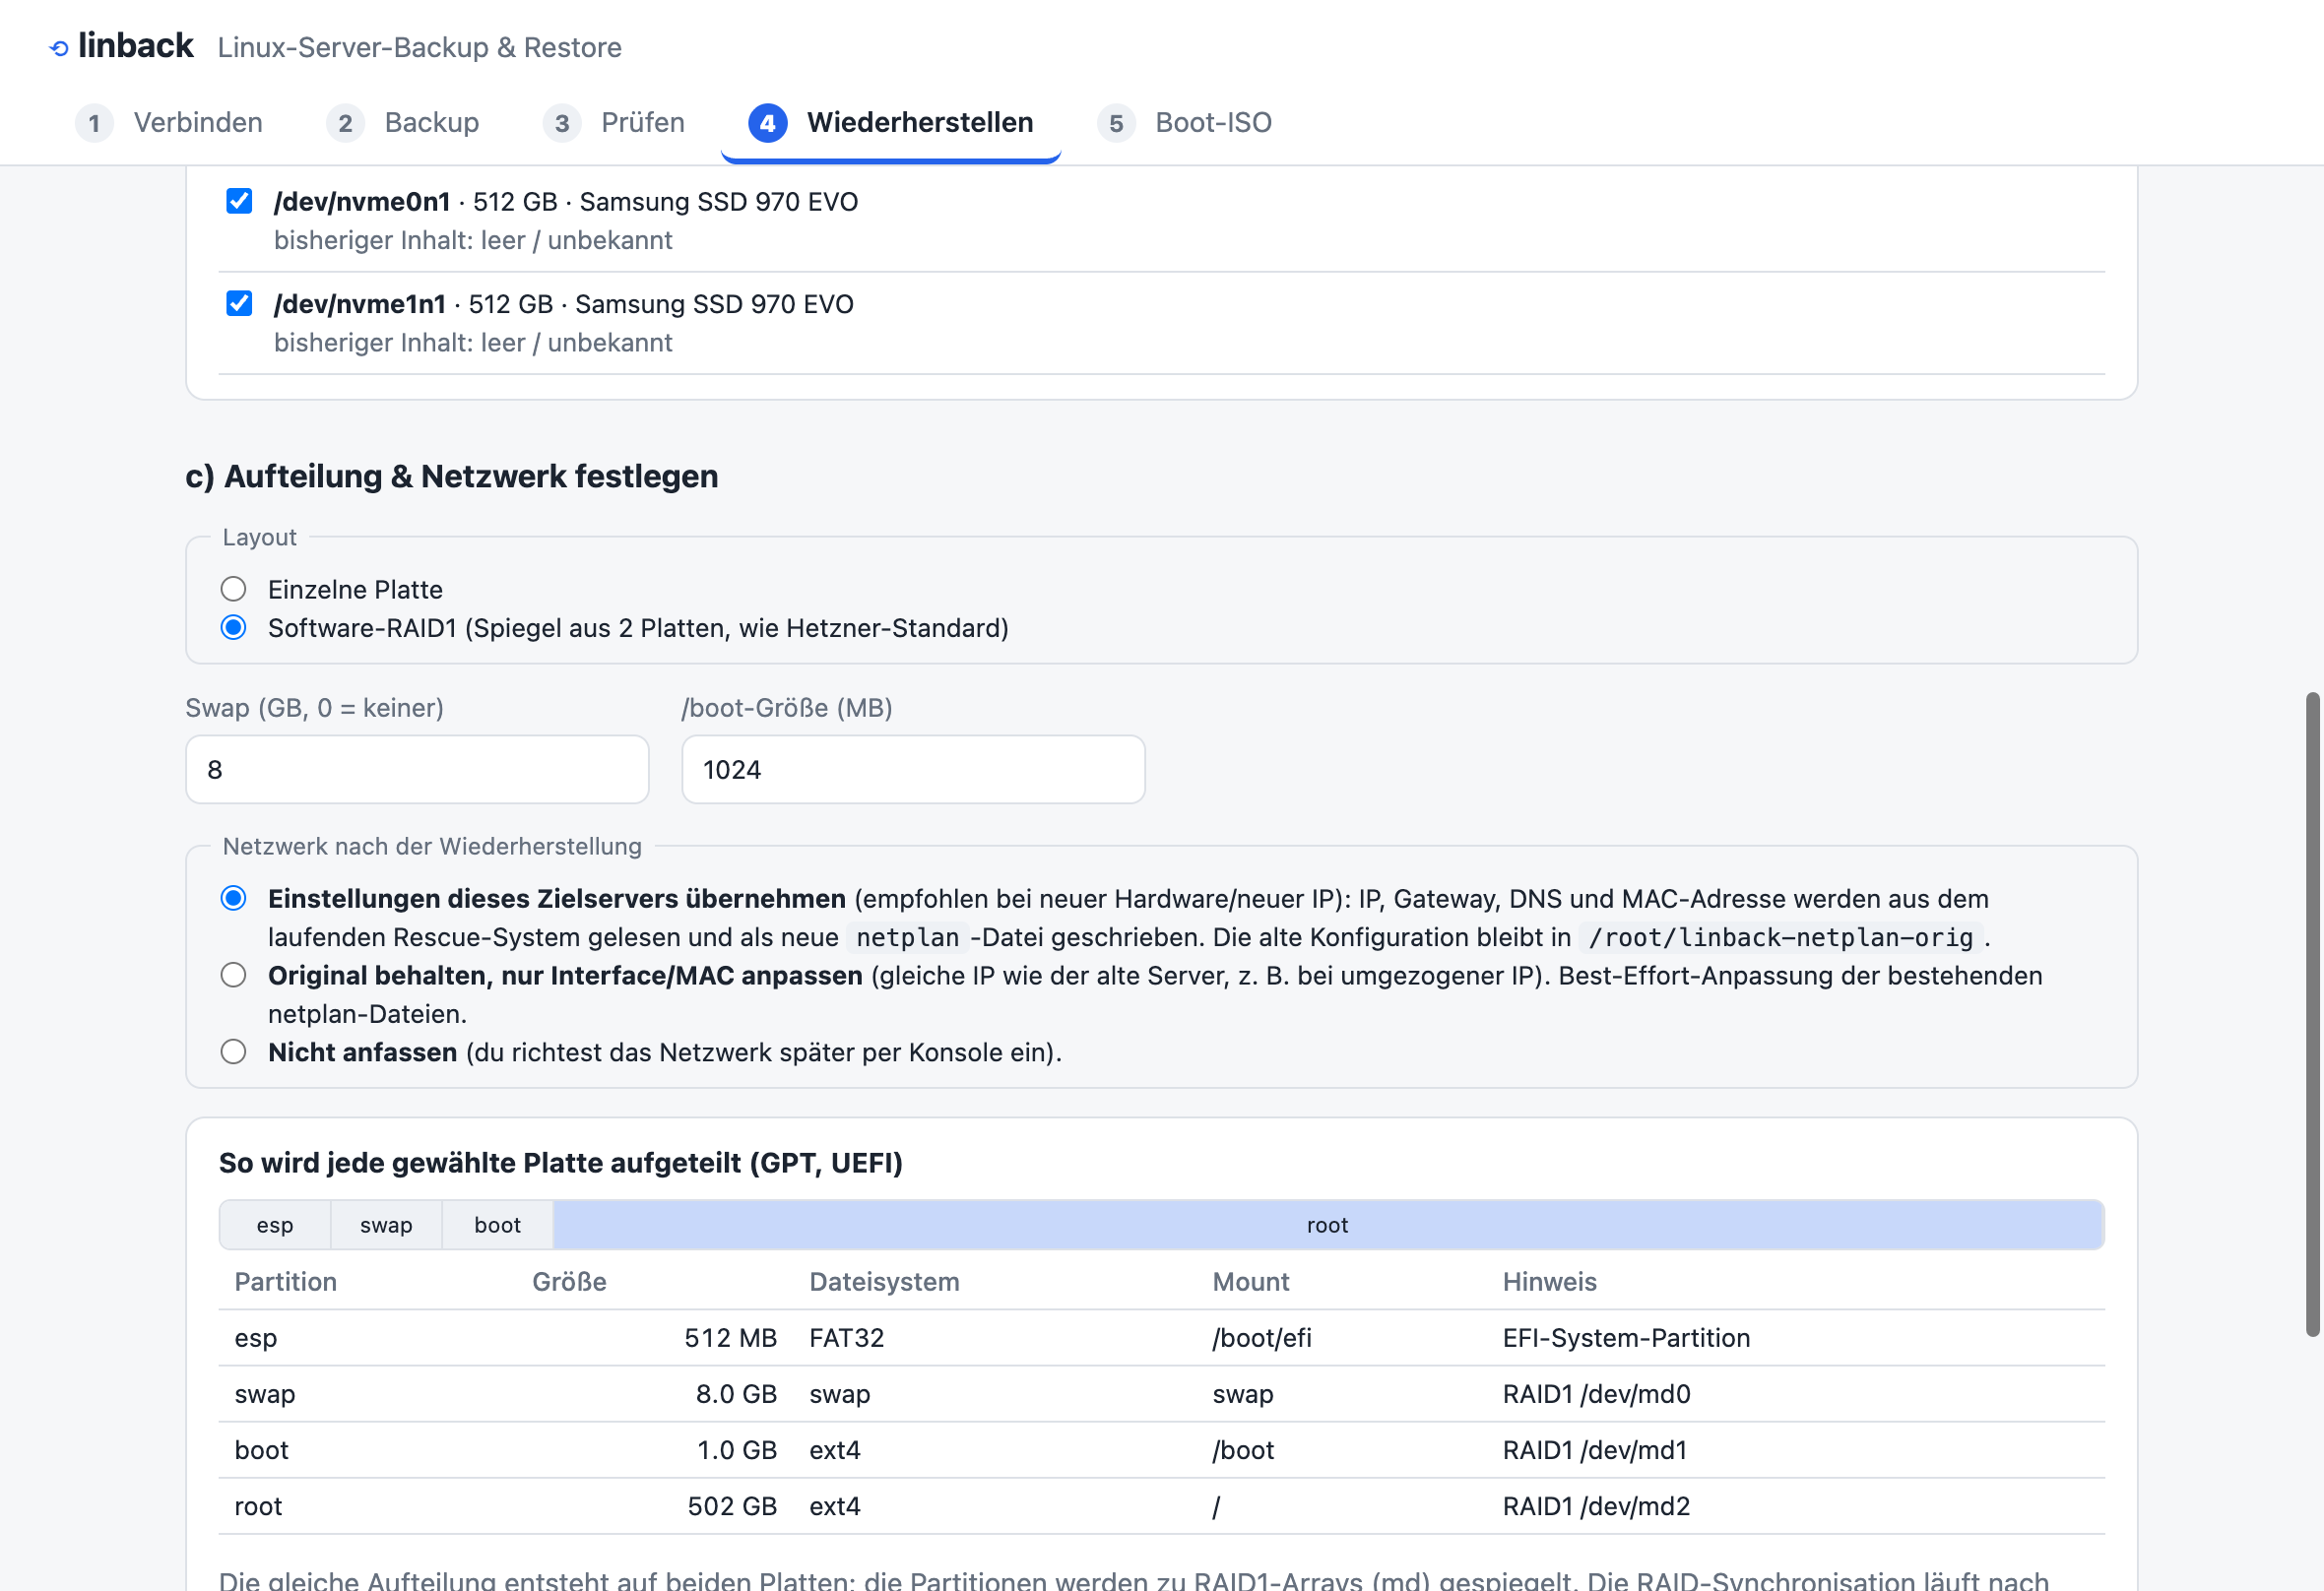Image resolution: width=2324 pixels, height=1591 pixels.
Task: Select the Wiederherstellen step tab
Action: pyautogui.click(x=891, y=123)
